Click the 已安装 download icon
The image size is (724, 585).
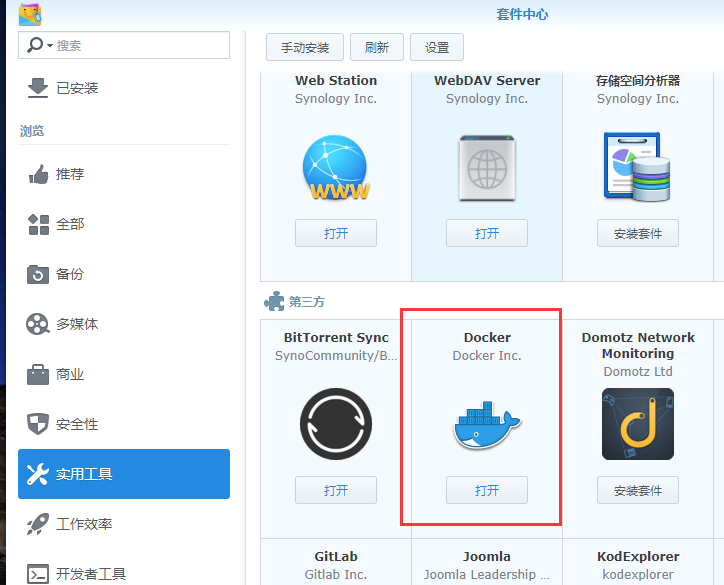pyautogui.click(x=38, y=88)
